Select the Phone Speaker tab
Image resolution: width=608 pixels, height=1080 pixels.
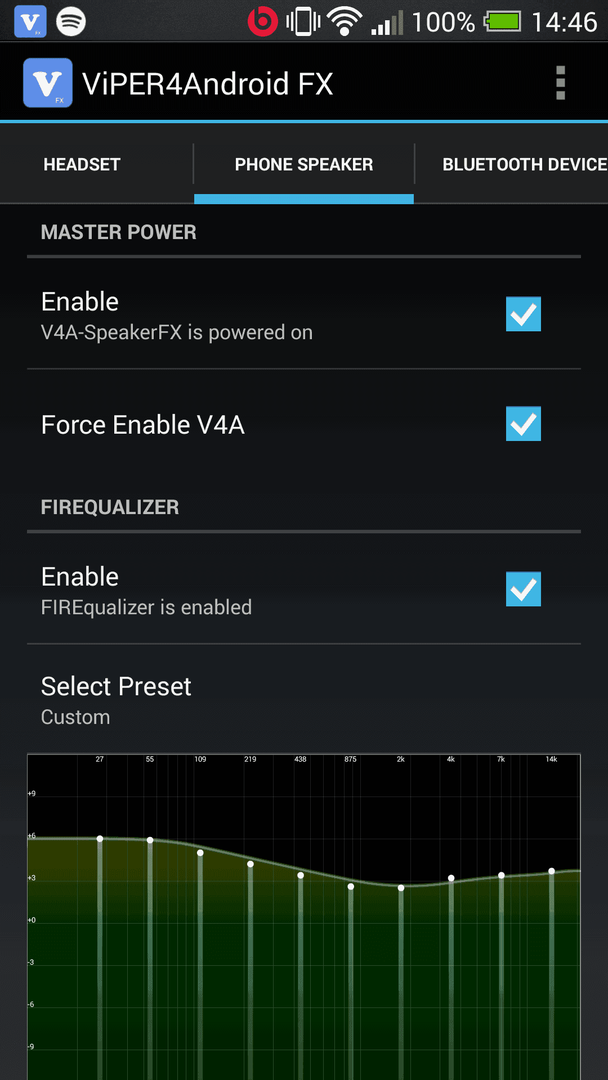tap(304, 165)
